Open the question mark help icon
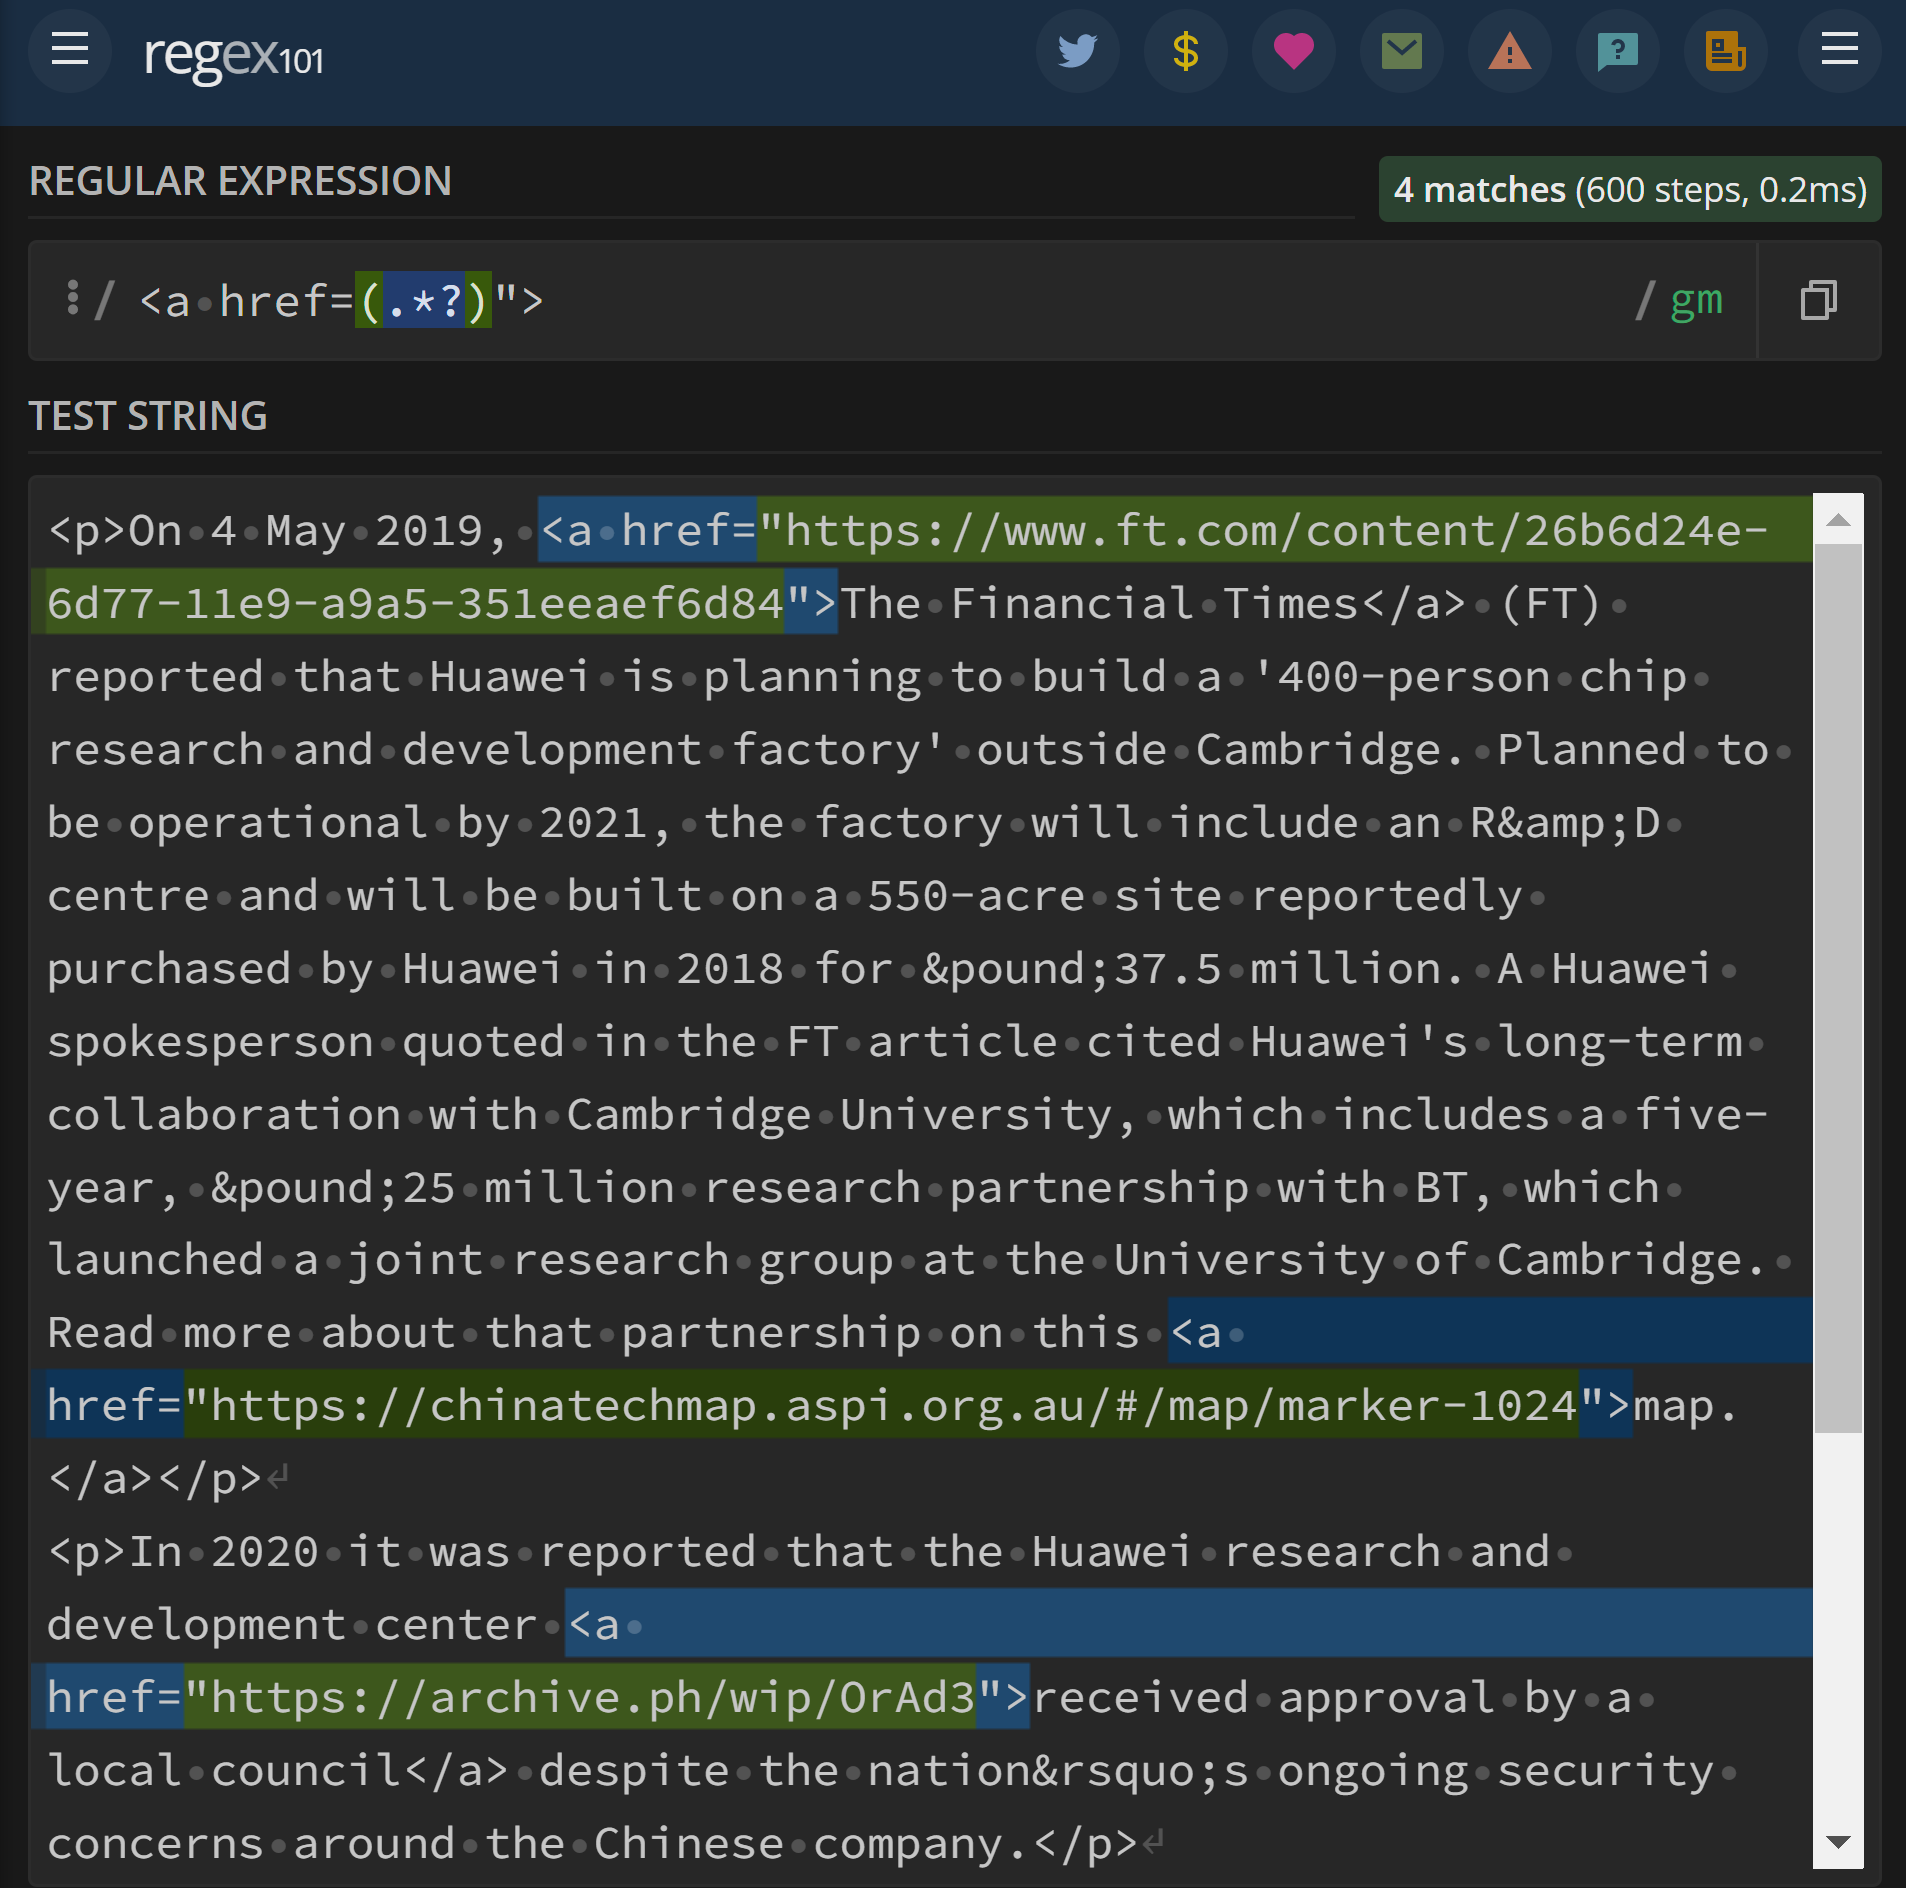The height and width of the screenshot is (1888, 1906). (1617, 51)
